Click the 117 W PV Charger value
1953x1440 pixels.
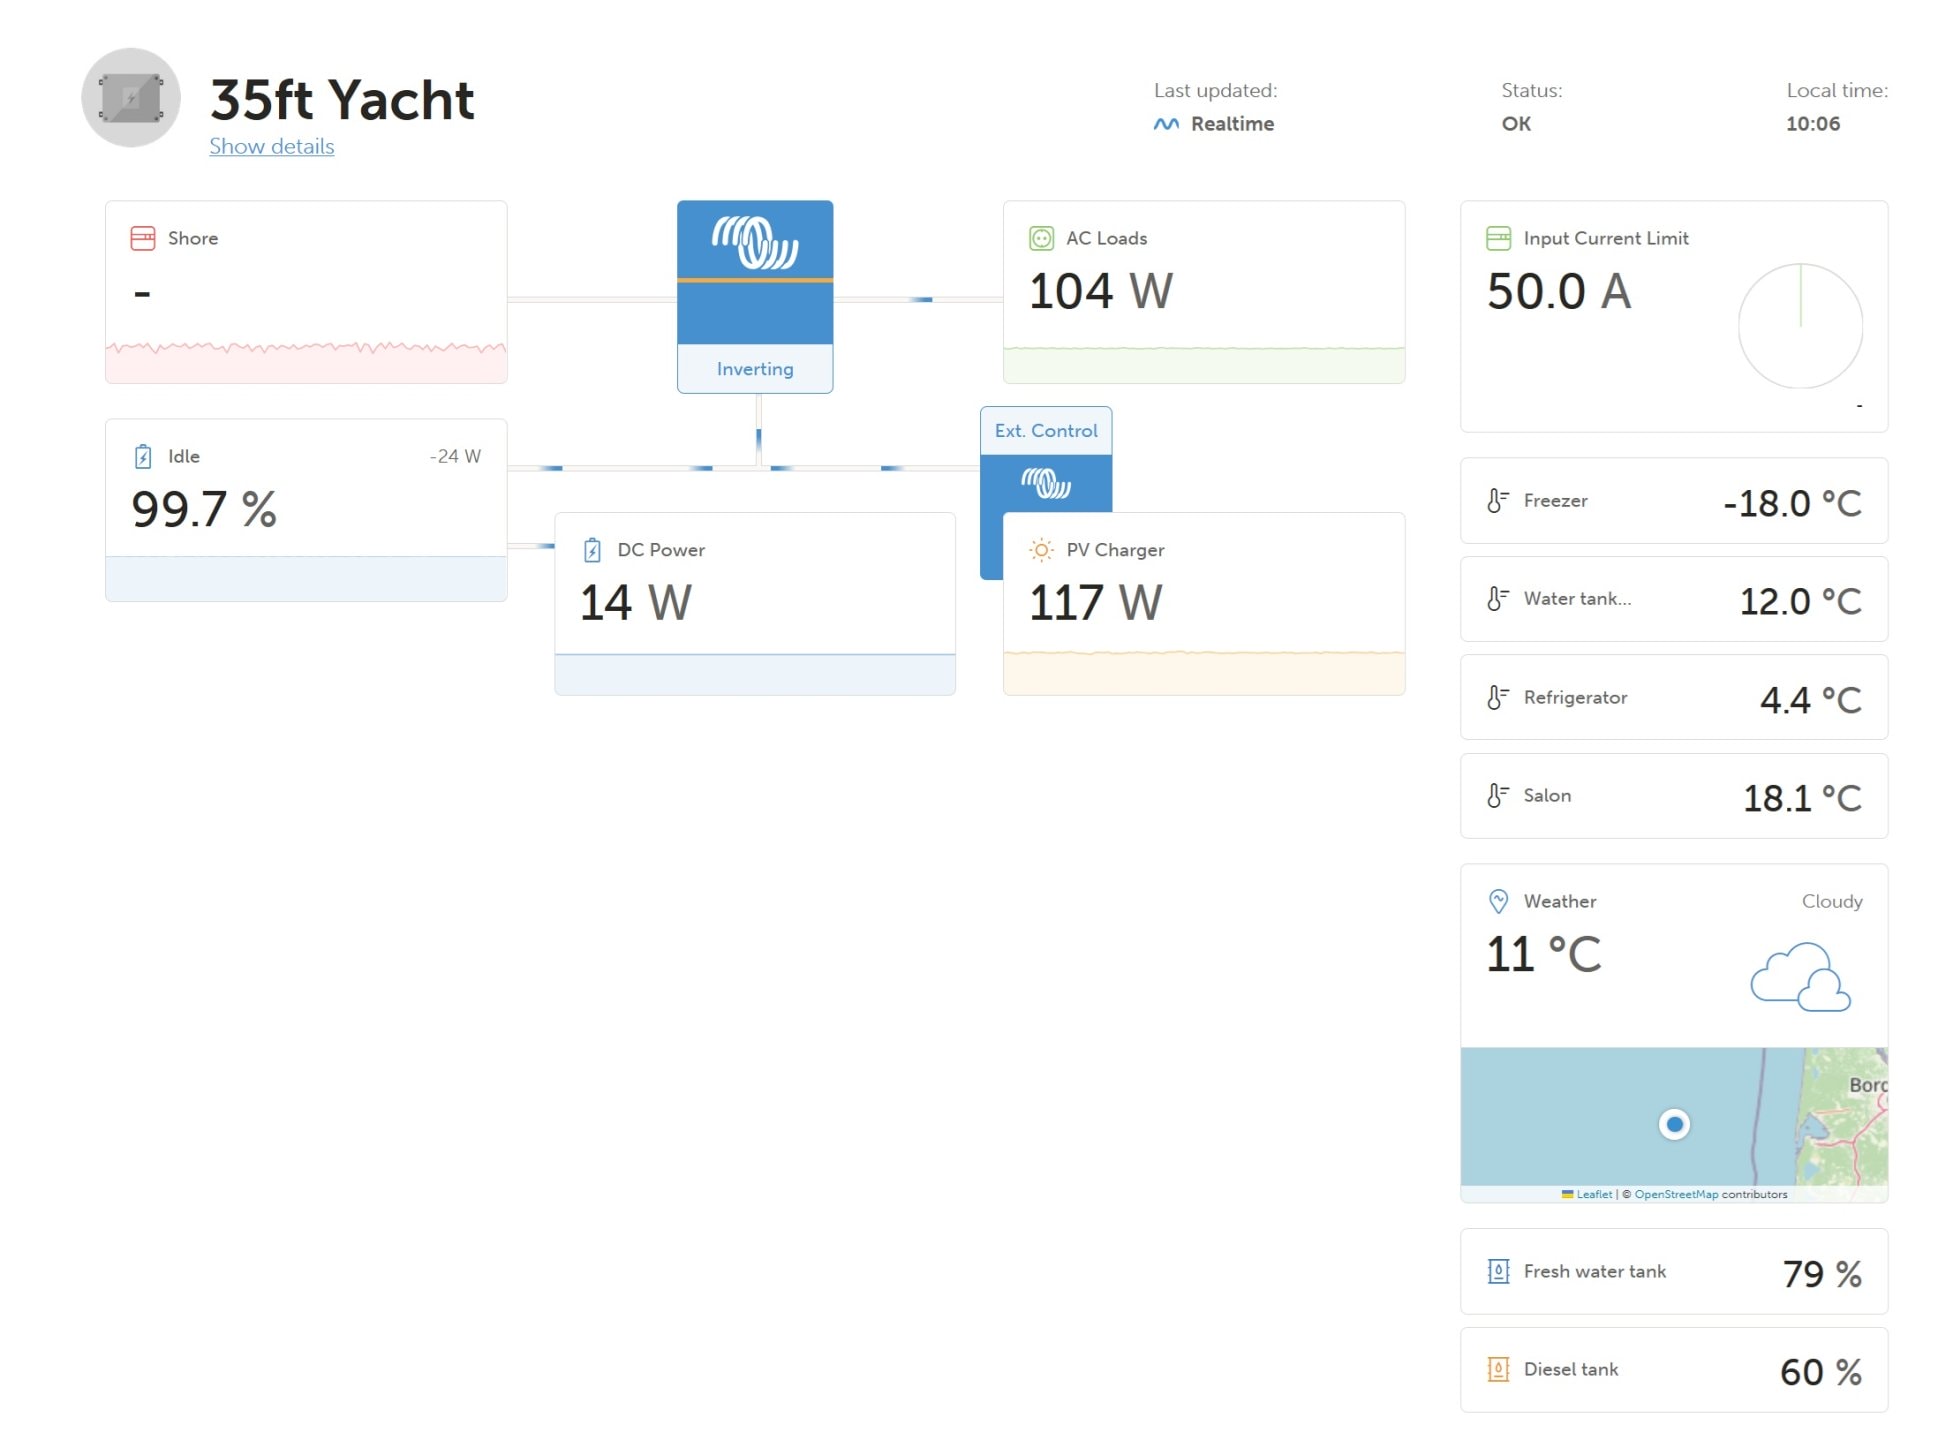1095,603
